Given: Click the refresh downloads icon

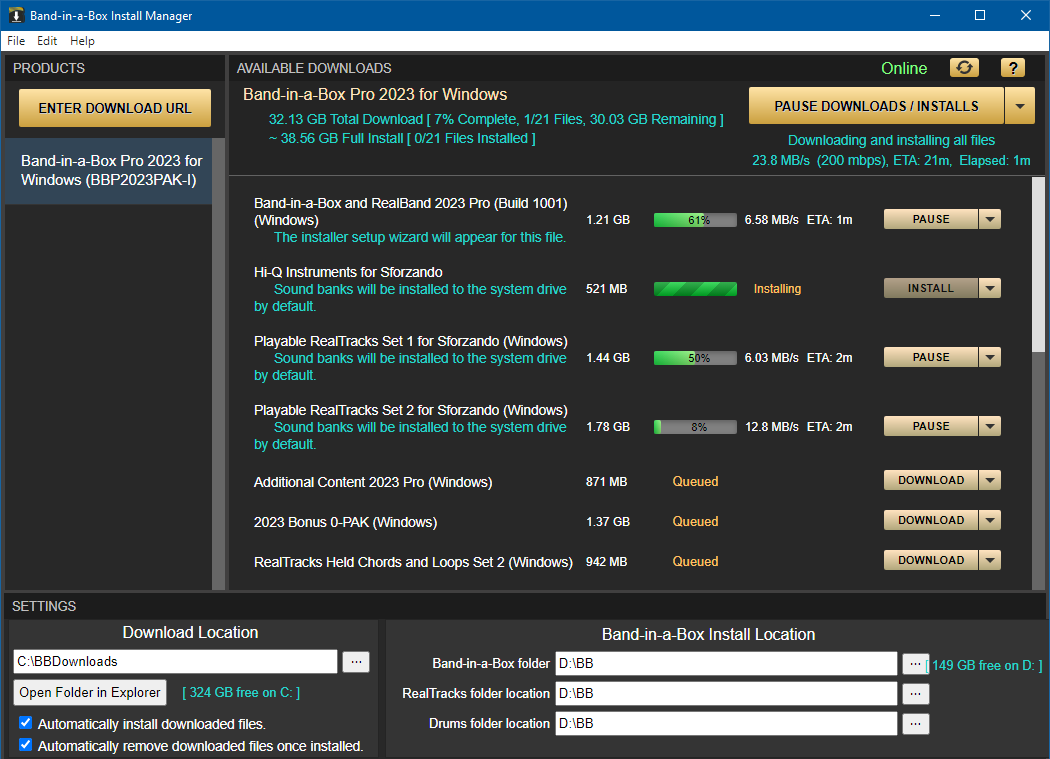Looking at the screenshot, I should [x=964, y=68].
